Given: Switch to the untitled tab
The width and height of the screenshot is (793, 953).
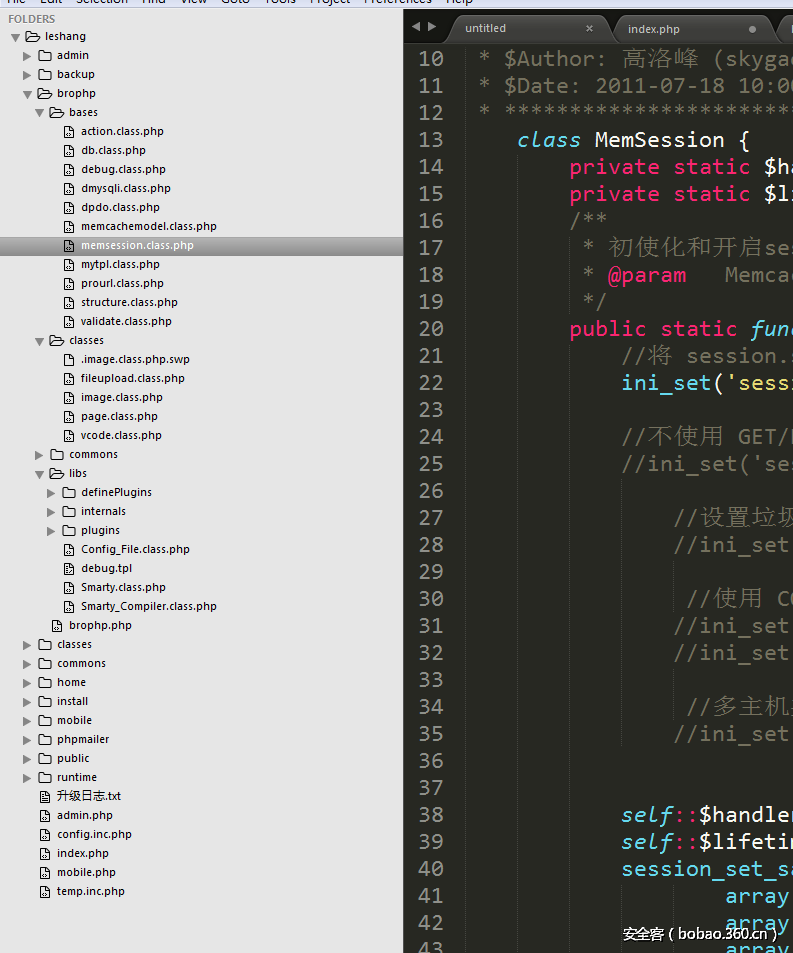Looking at the screenshot, I should [x=485, y=28].
